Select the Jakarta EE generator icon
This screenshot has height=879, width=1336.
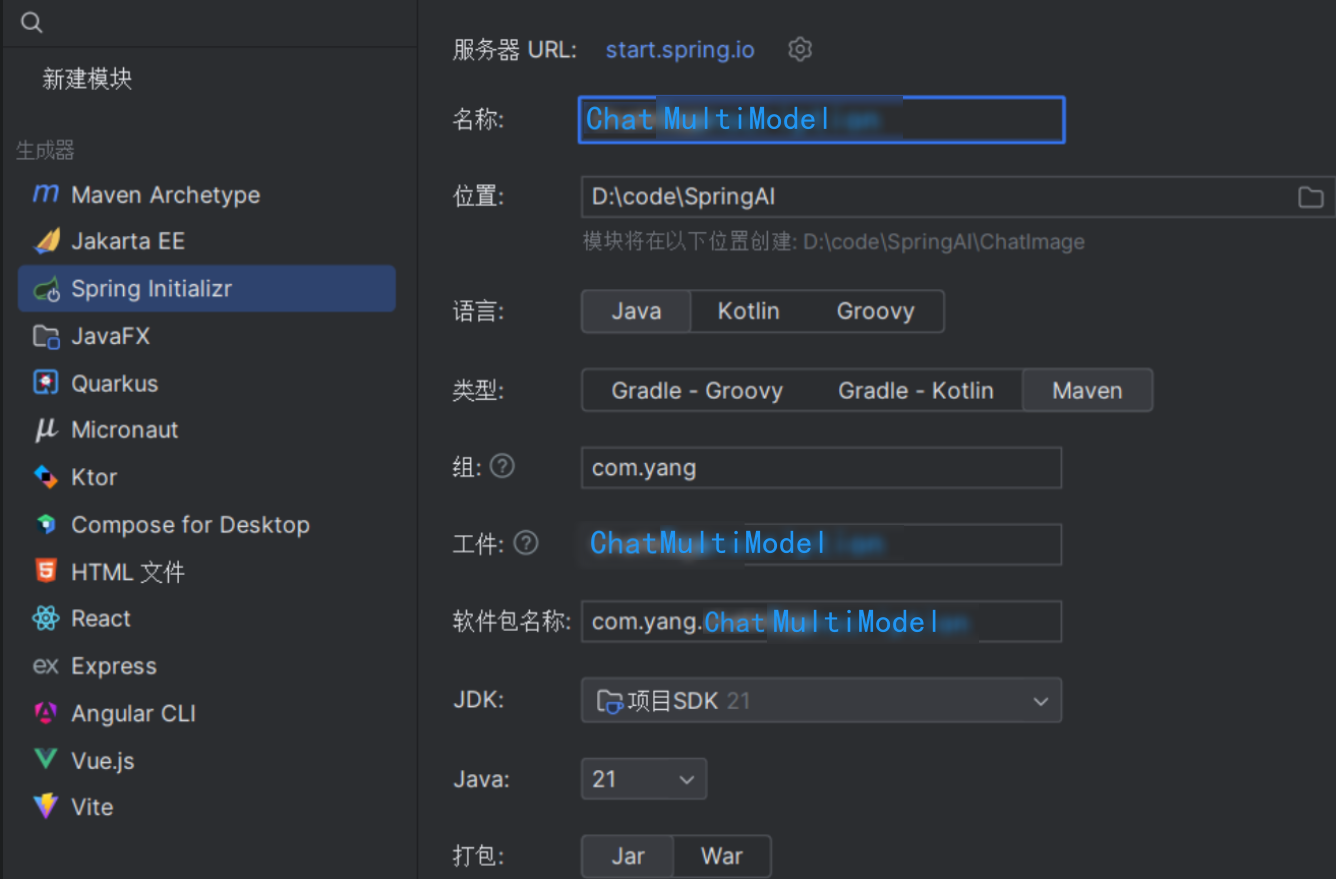(x=46, y=241)
